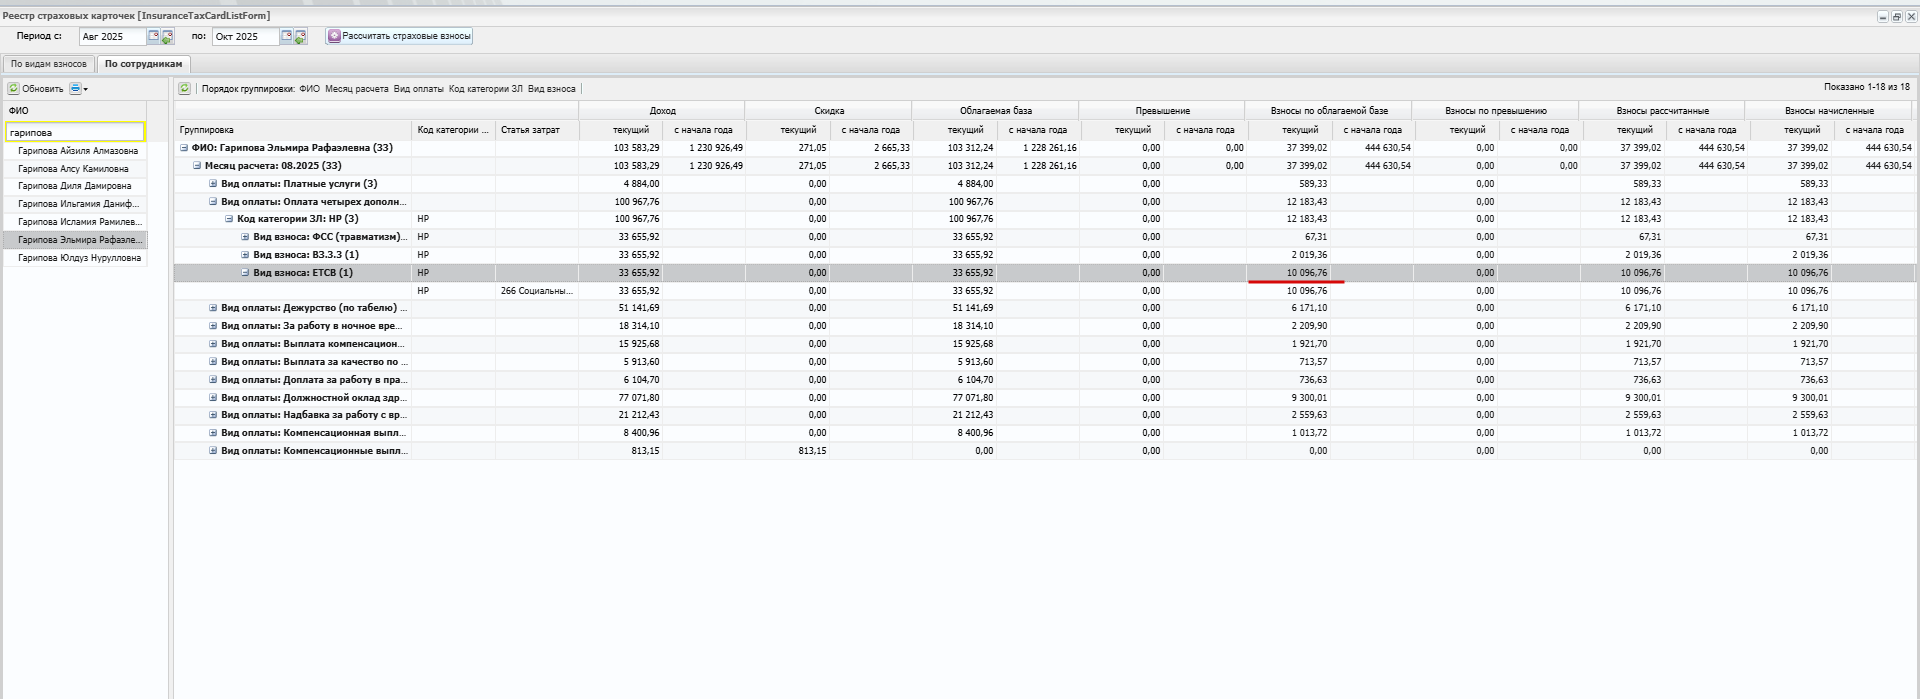Image resolution: width=1920 pixels, height=699 pixels.
Task: Click 'Статья затрат' column header
Action: [536, 130]
